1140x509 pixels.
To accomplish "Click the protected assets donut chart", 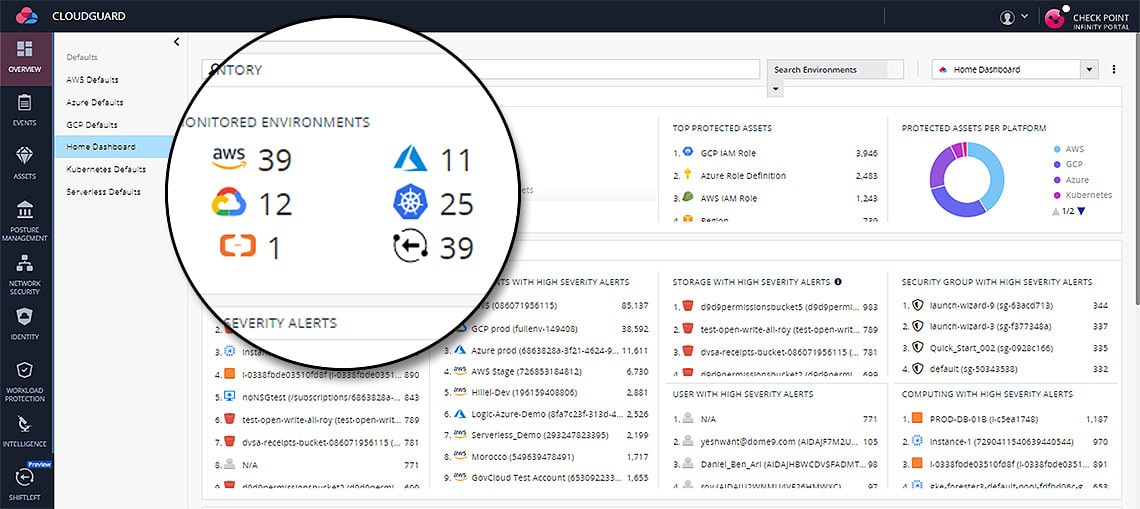I will pyautogui.click(x=967, y=179).
